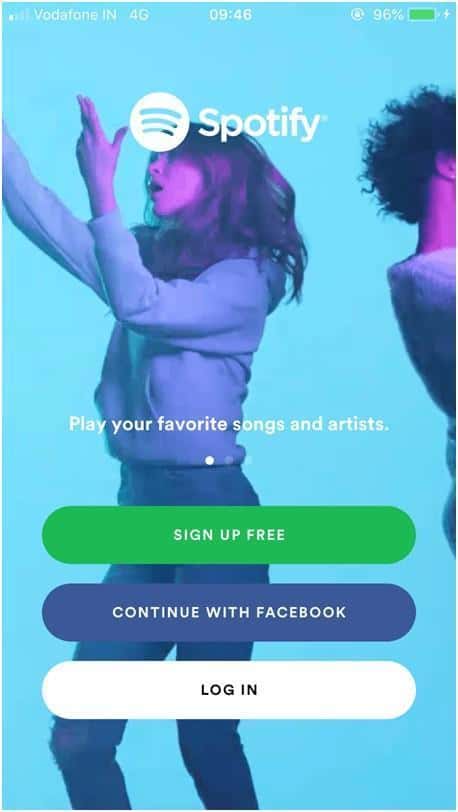Tap the cellular signal bars icon
458x812 pixels.
(x=19, y=16)
